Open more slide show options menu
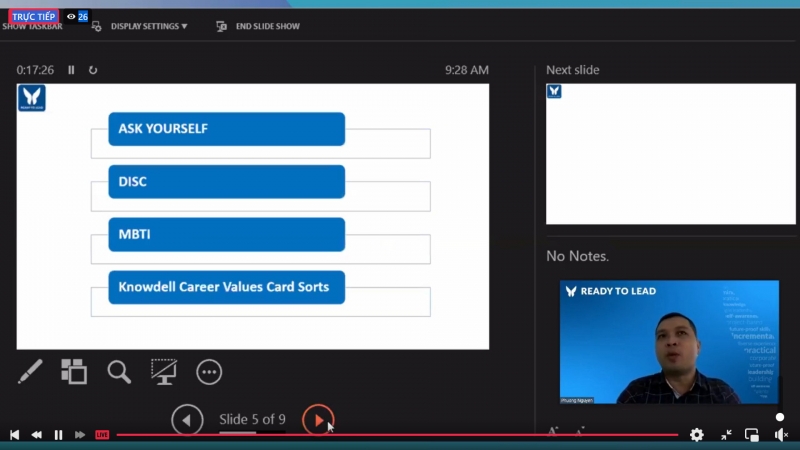 pos(209,372)
